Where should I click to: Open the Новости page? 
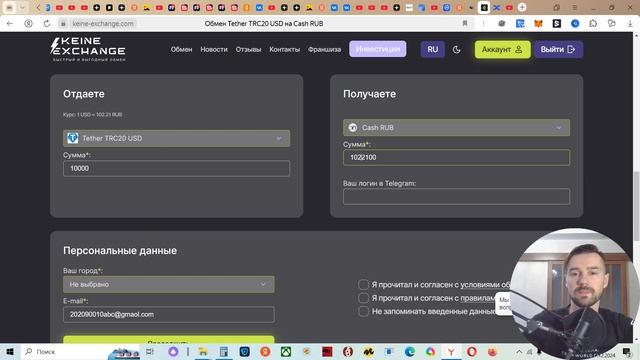pyautogui.click(x=214, y=49)
